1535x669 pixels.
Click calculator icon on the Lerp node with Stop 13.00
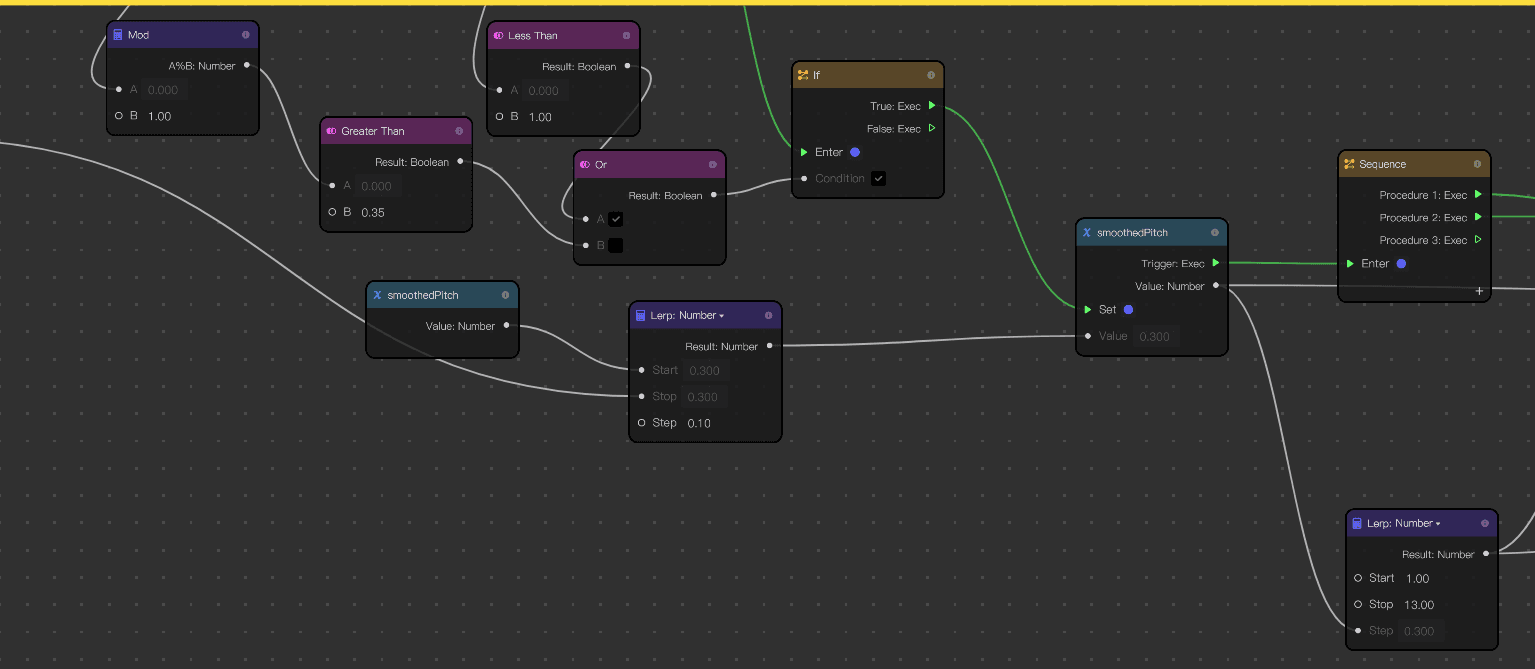pyautogui.click(x=1357, y=523)
